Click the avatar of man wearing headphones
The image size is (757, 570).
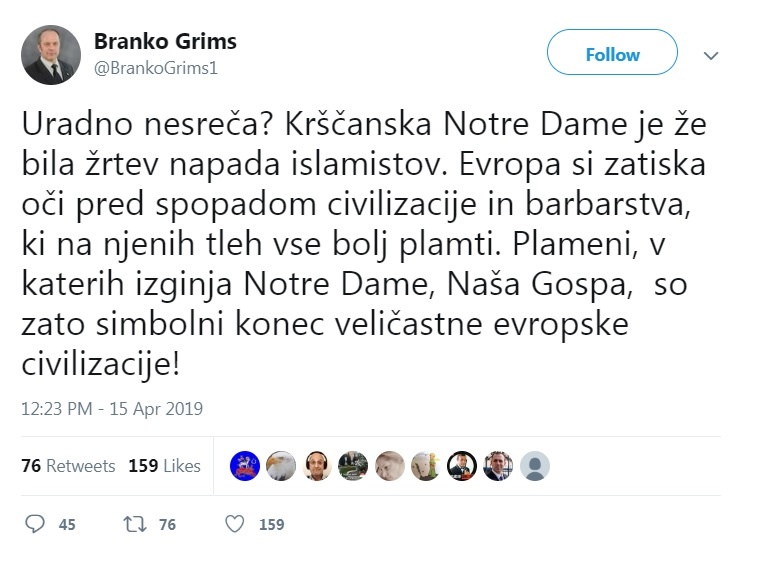(317, 466)
